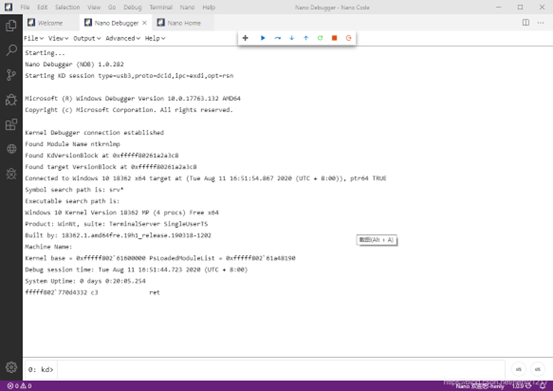Image resolution: width=553 pixels, height=391 pixels.
Task: Click the Step Into down arrow
Action: click(292, 38)
